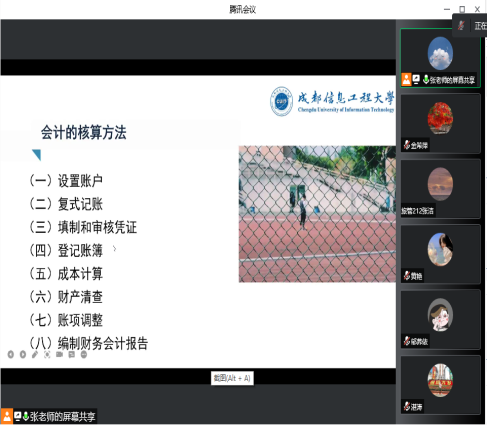Expand the small chevron next to 登记账簿
The image size is (487, 425).
pyautogui.click(x=115, y=248)
